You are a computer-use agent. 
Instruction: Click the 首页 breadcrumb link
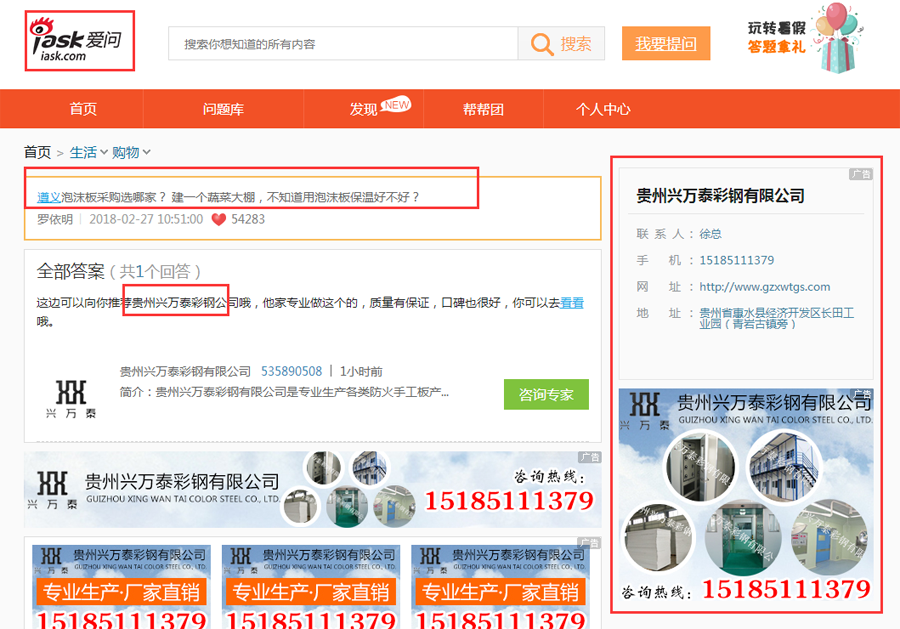(37, 153)
